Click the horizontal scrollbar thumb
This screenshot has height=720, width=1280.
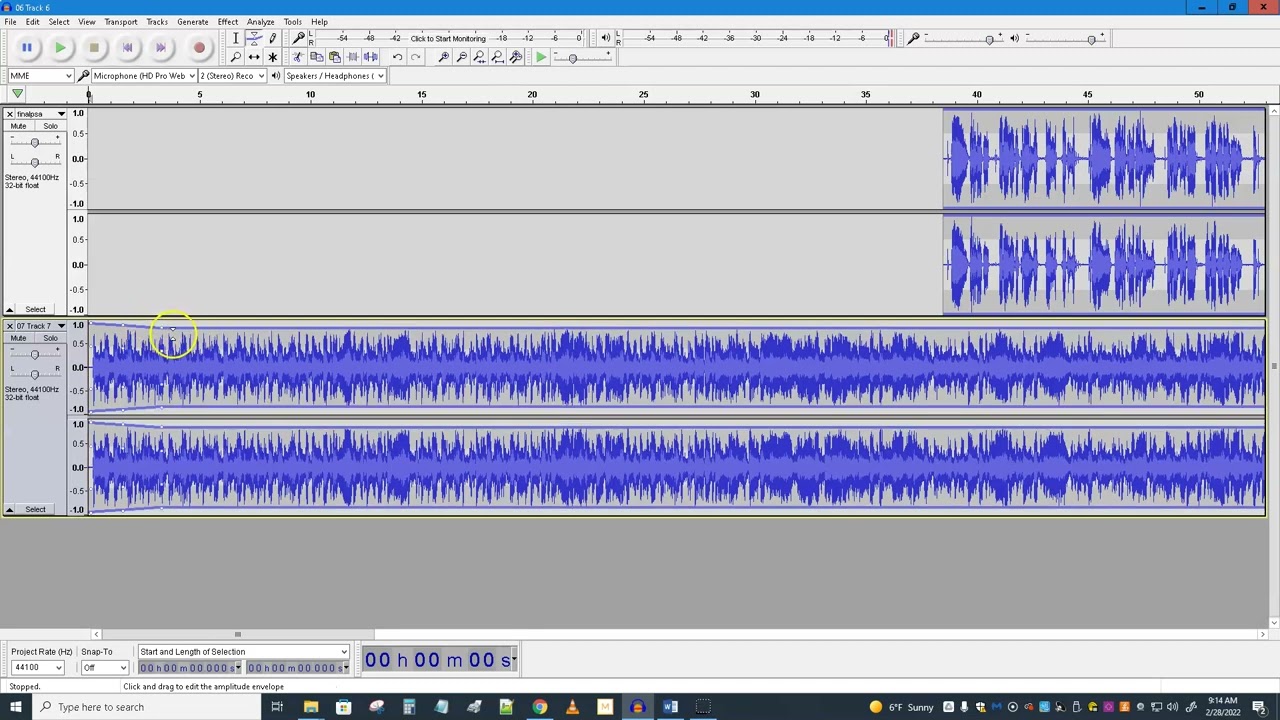(x=237, y=634)
